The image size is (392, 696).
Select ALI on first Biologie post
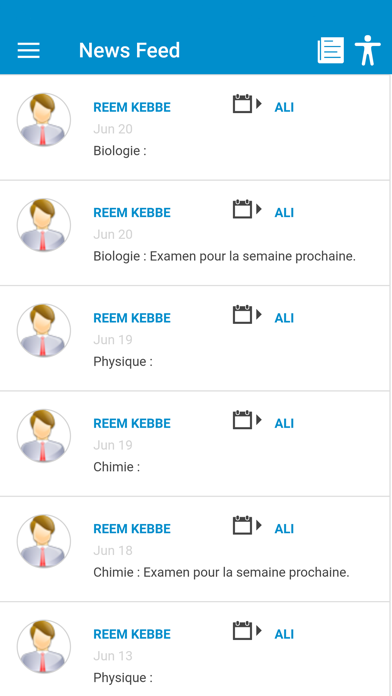point(284,107)
